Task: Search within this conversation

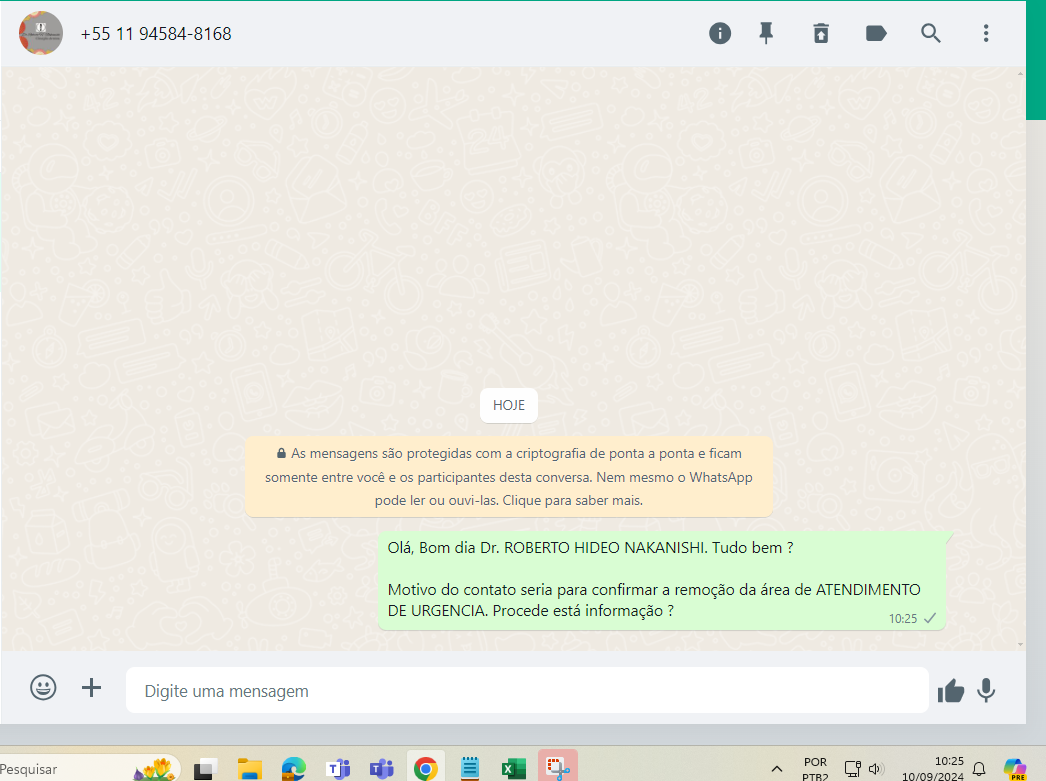Action: 931,33
